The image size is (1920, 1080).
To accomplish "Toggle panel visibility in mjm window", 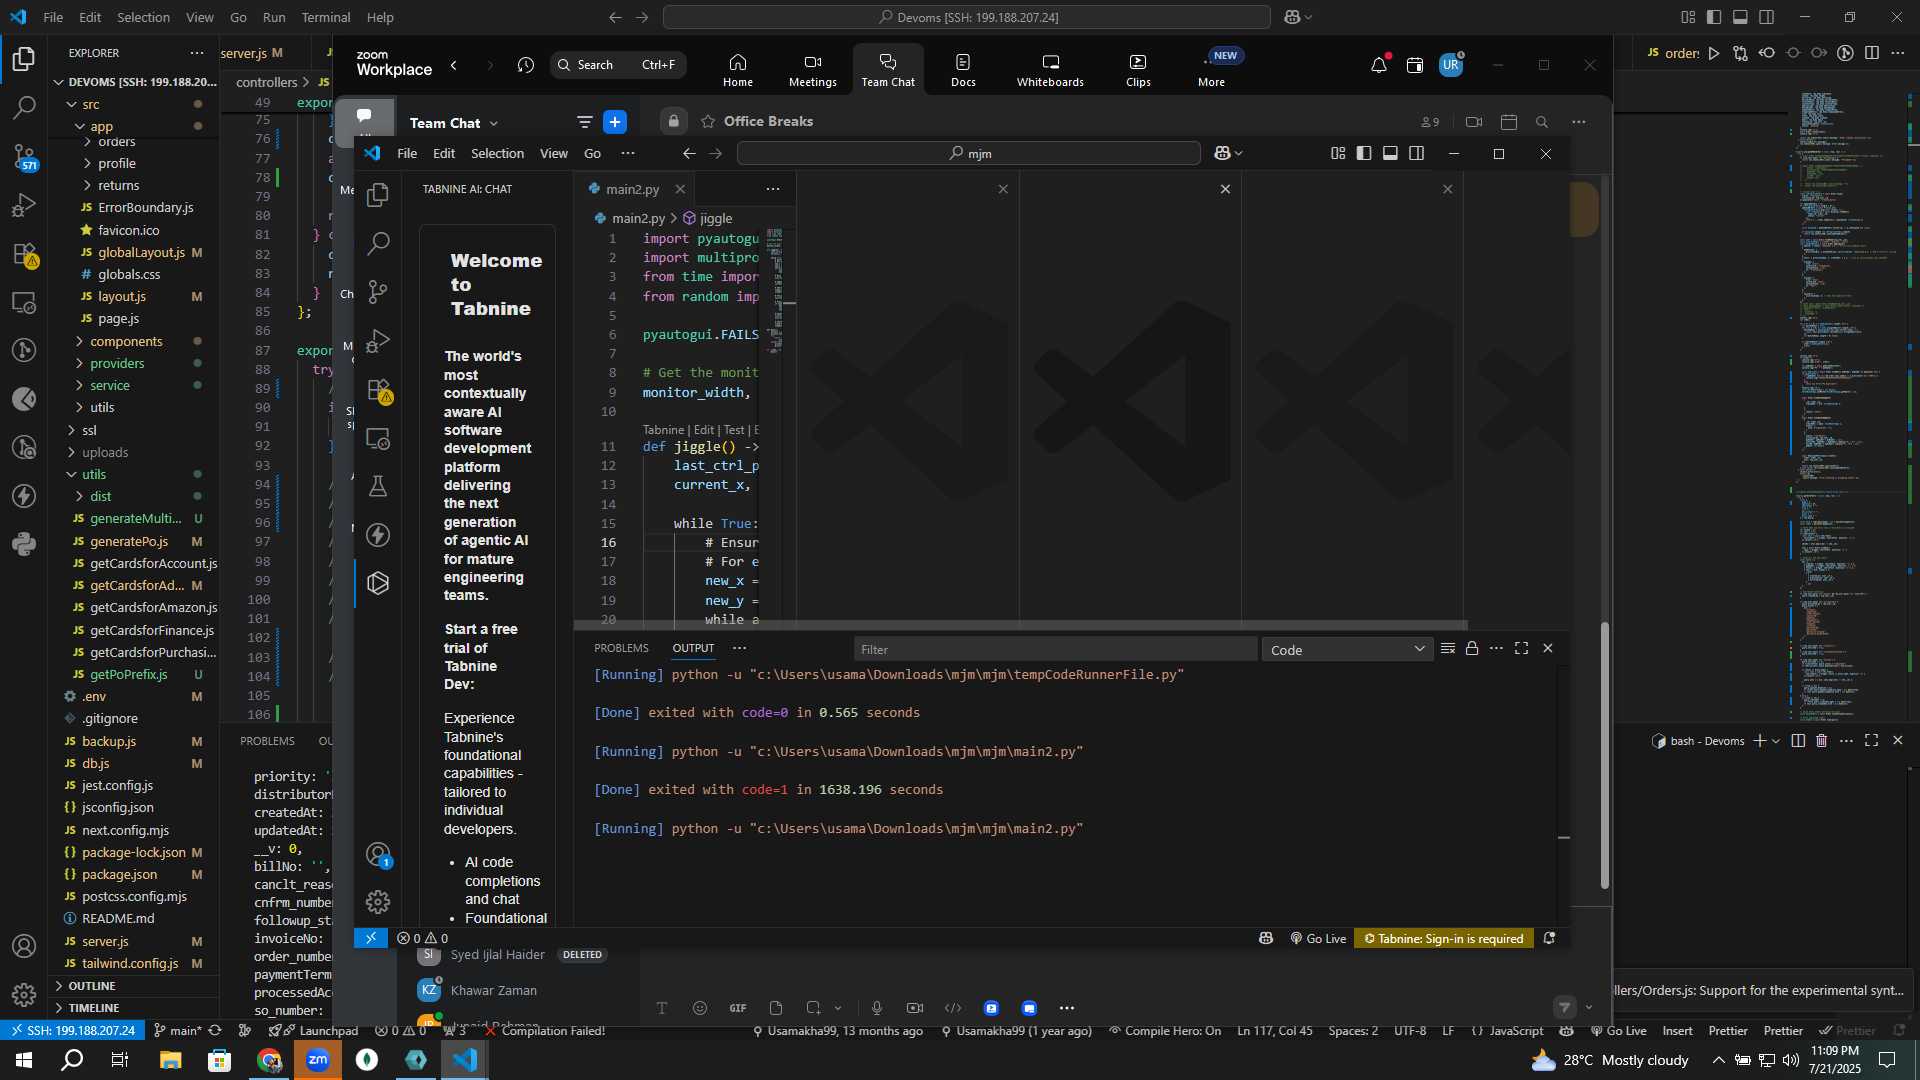I will 1390,153.
